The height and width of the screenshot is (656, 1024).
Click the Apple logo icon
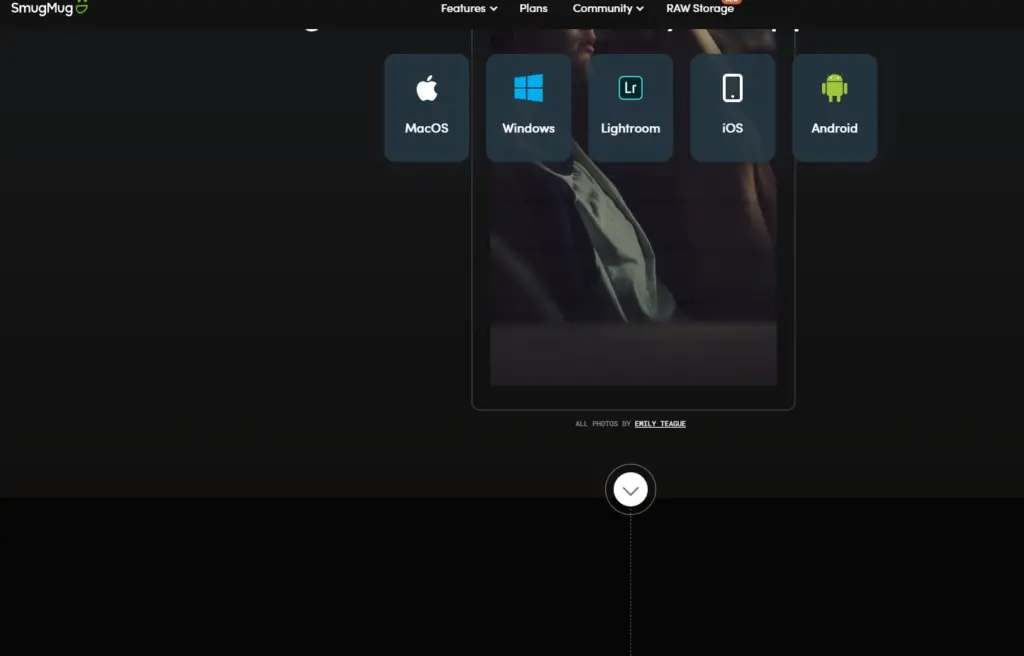point(427,88)
